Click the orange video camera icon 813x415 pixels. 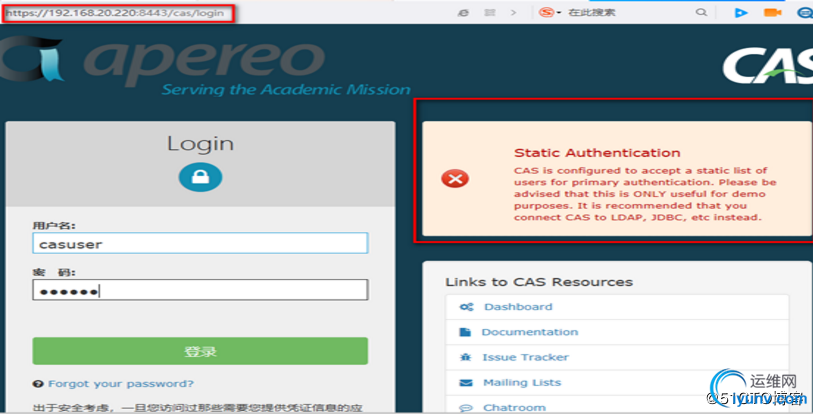pyautogui.click(x=773, y=12)
